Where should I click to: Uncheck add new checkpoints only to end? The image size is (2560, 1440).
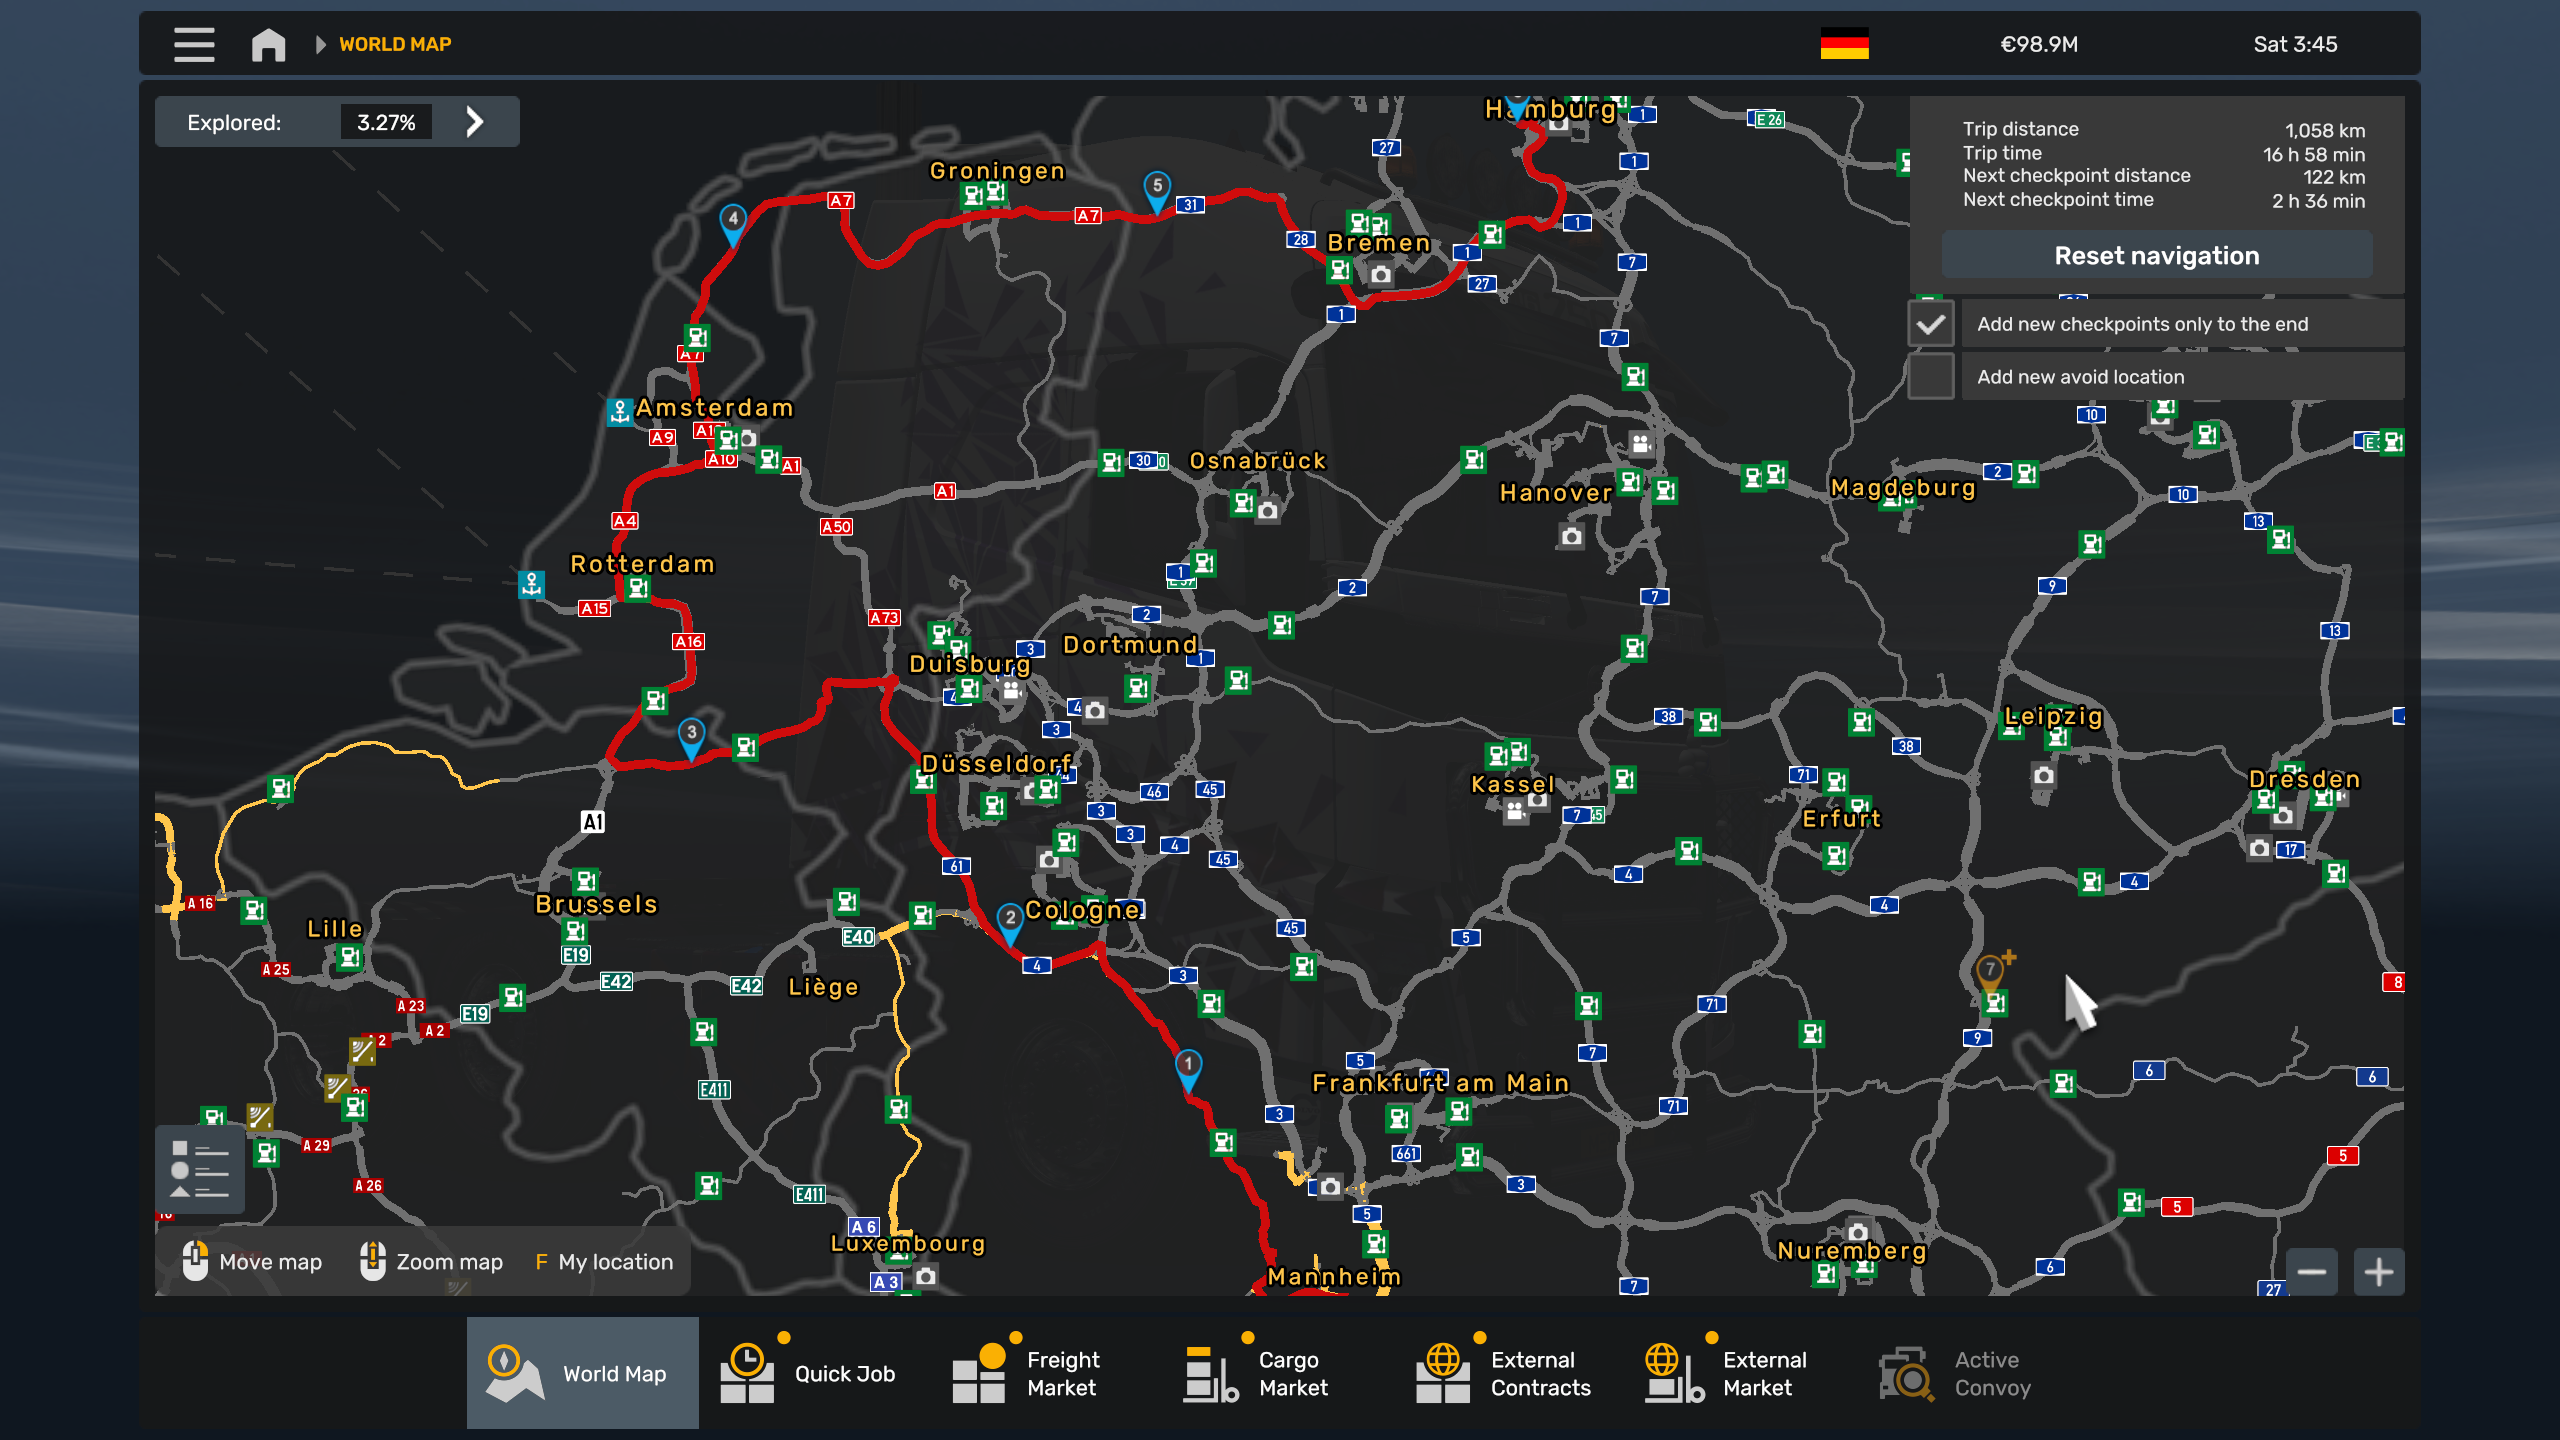tap(1931, 324)
